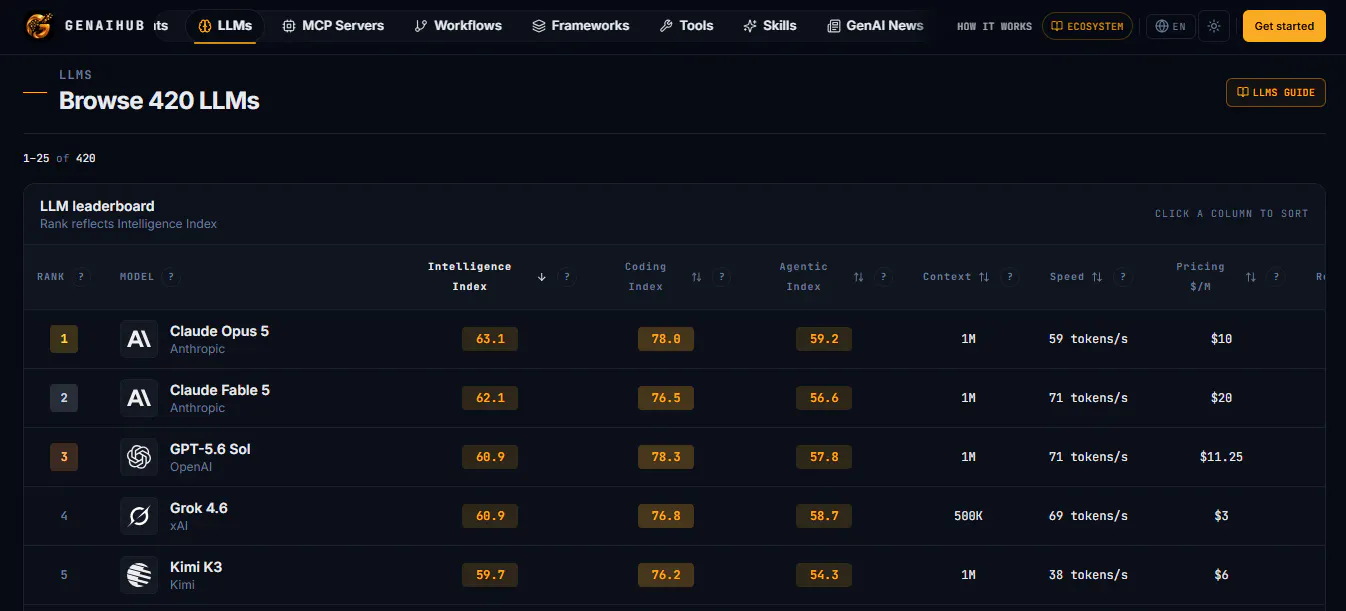Open the Skills tab
The image size is (1346, 611).
tap(770, 26)
